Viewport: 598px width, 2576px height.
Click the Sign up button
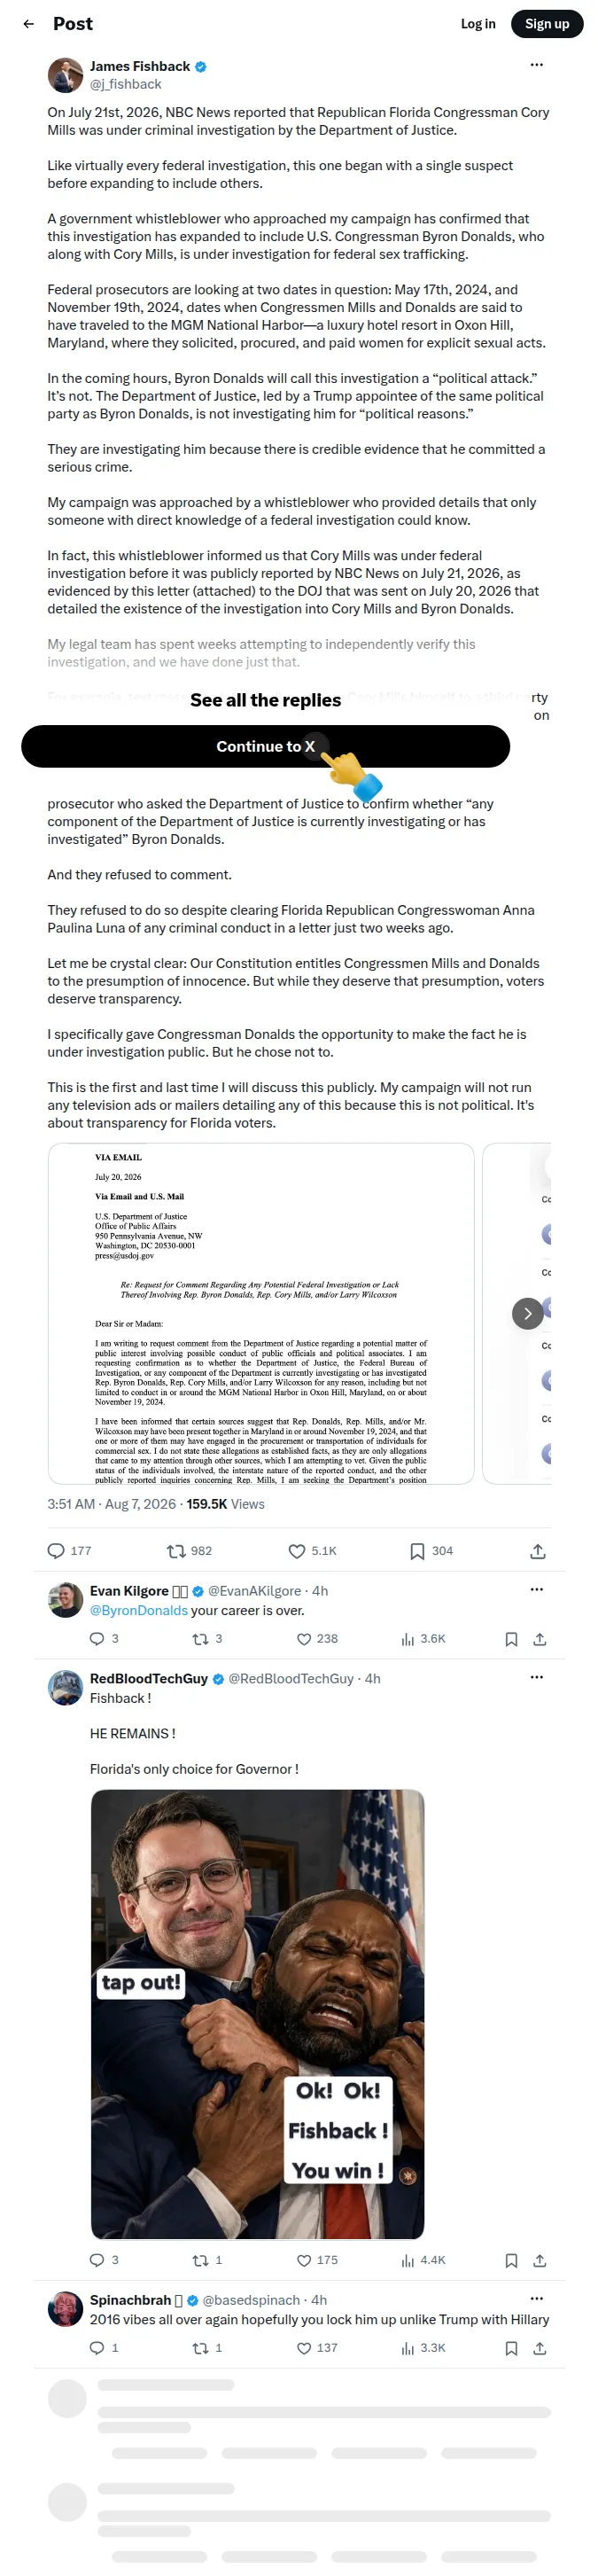pyautogui.click(x=547, y=24)
